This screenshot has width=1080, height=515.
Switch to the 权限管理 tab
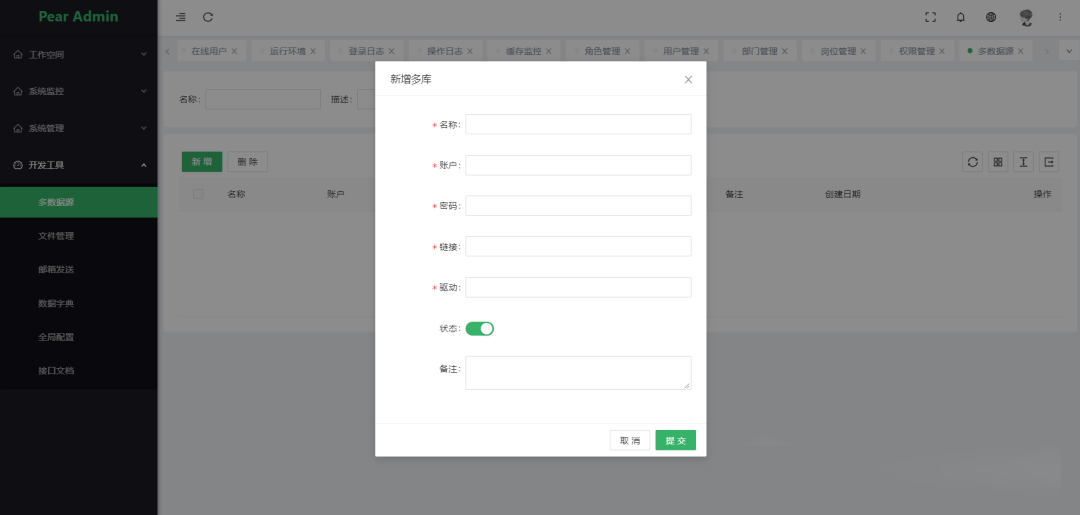point(916,51)
